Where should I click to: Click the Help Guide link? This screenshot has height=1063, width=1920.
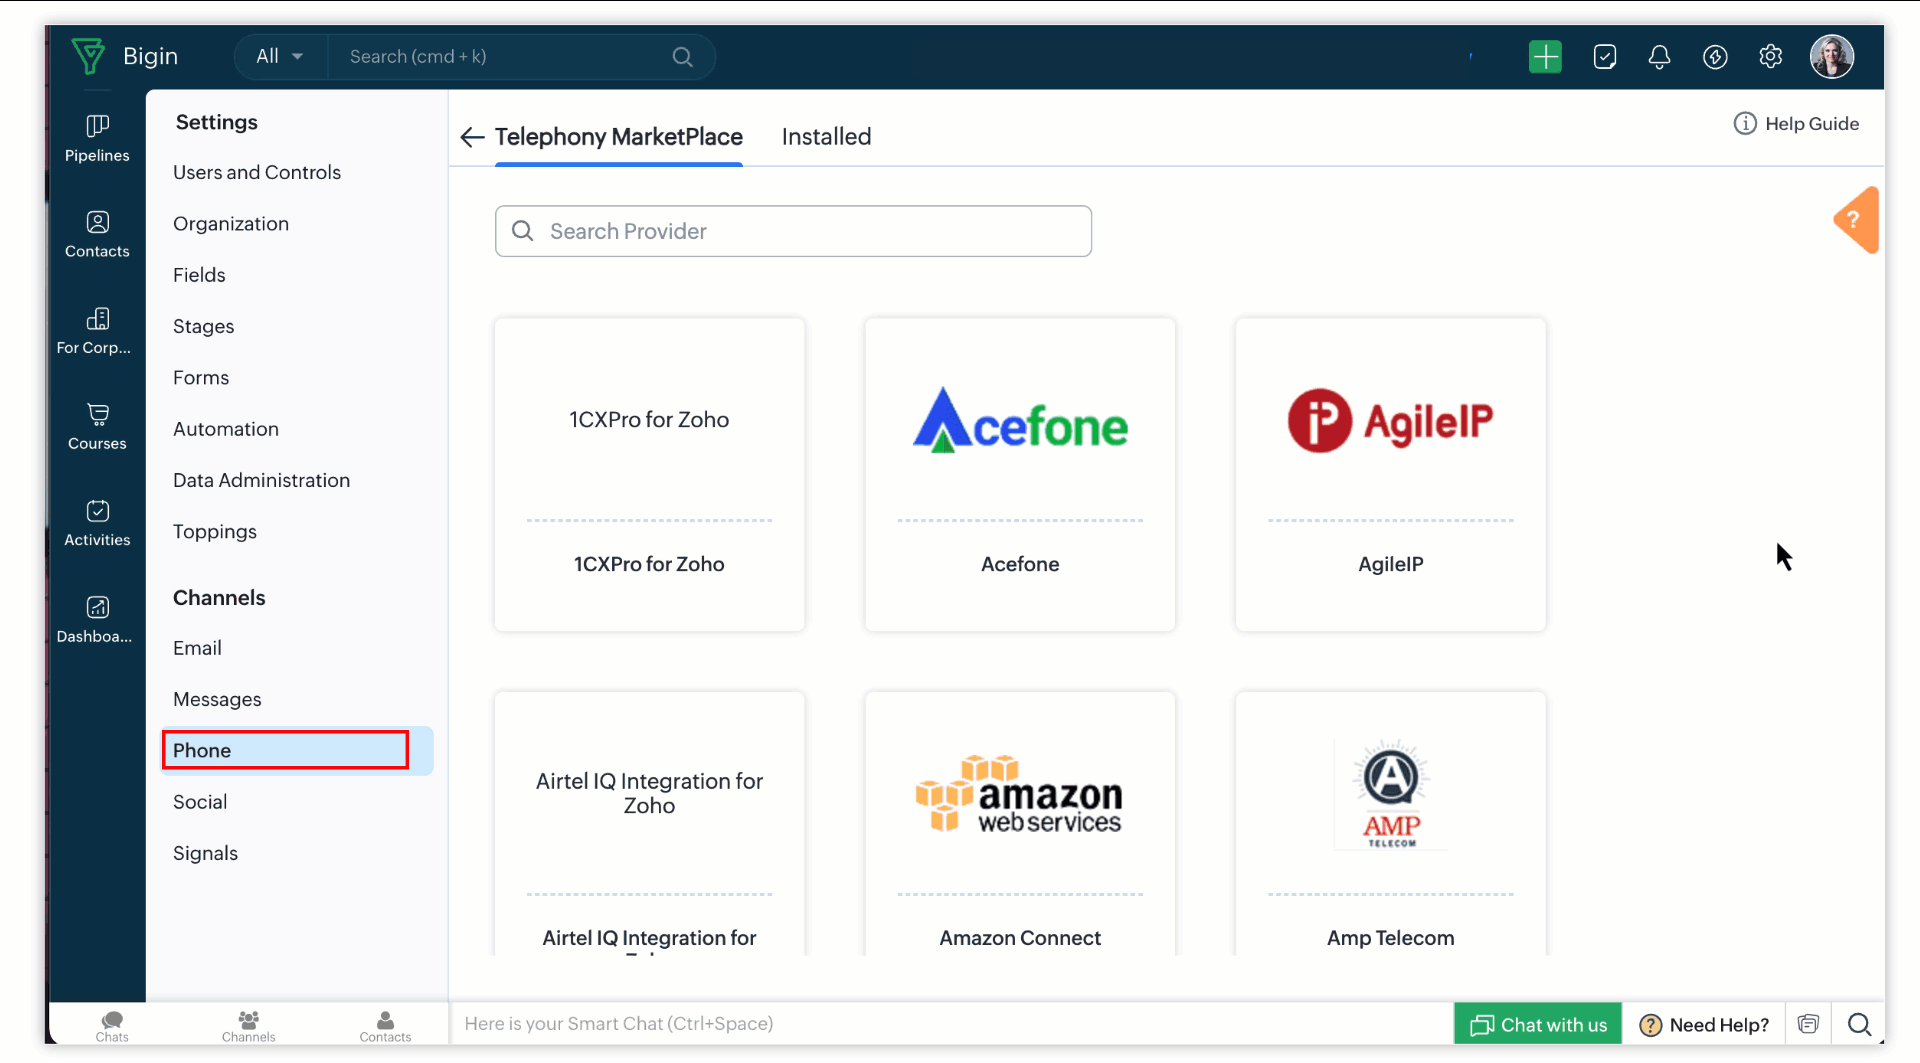coord(1811,124)
